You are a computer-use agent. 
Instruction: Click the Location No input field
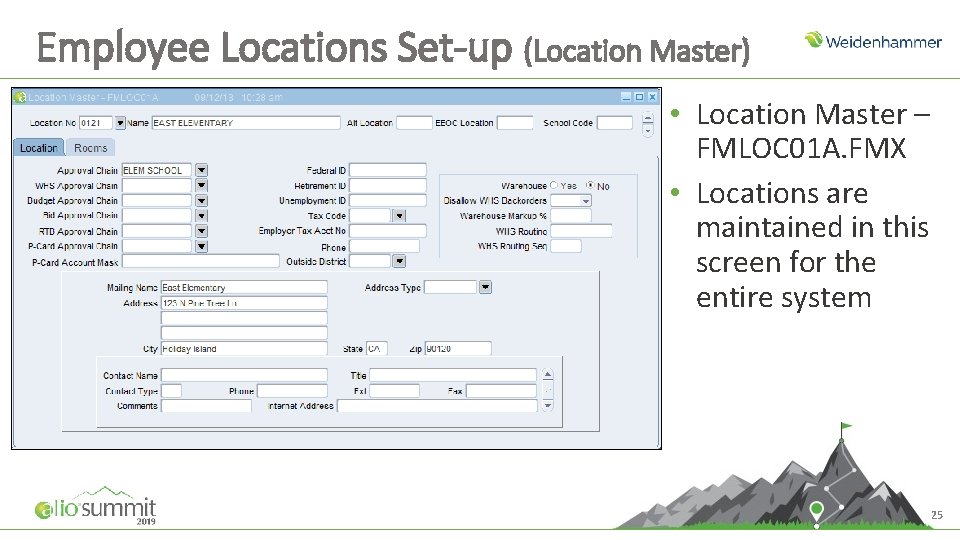point(96,123)
